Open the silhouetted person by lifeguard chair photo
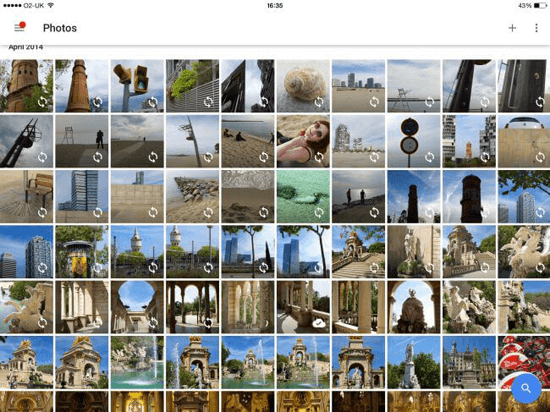The height and width of the screenshot is (412, 550). [x=82, y=141]
